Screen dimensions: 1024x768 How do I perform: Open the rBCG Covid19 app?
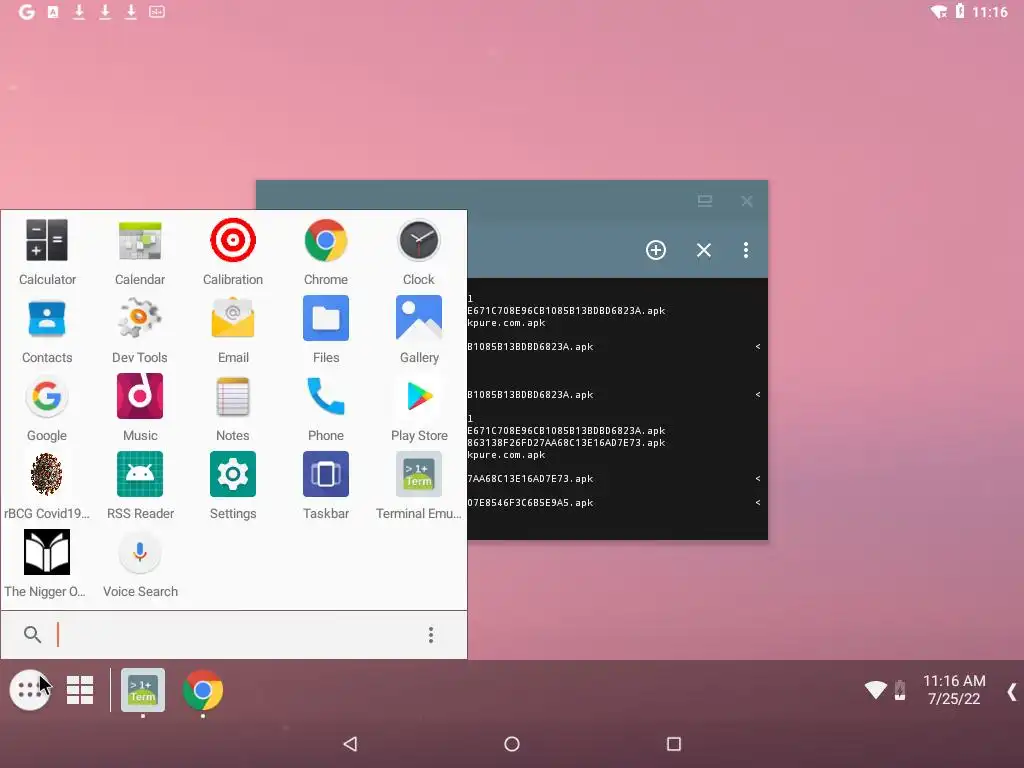pyautogui.click(x=47, y=487)
